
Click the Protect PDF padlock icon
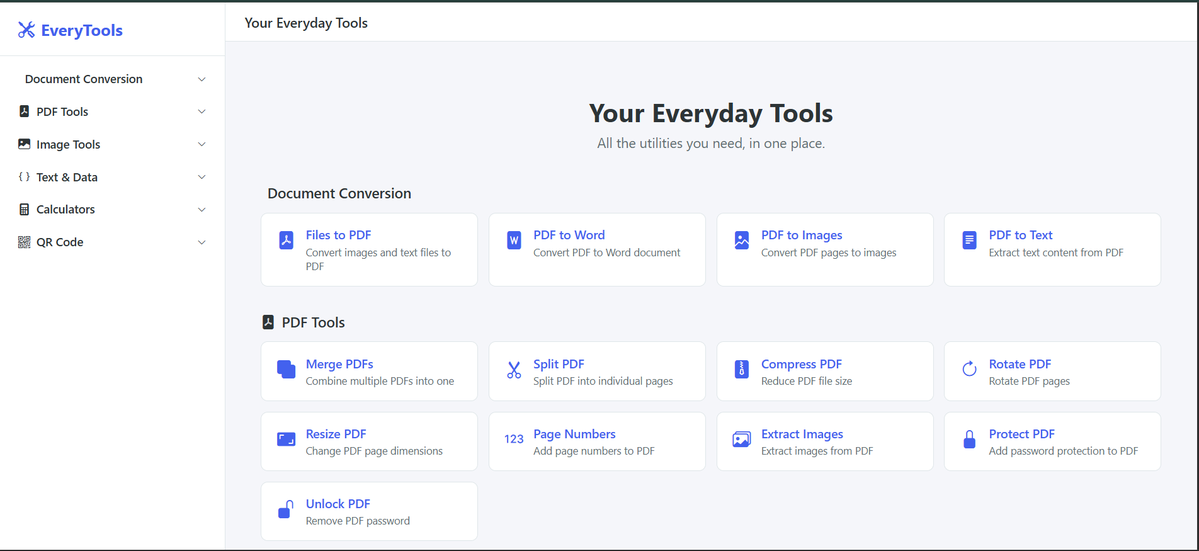click(969, 439)
